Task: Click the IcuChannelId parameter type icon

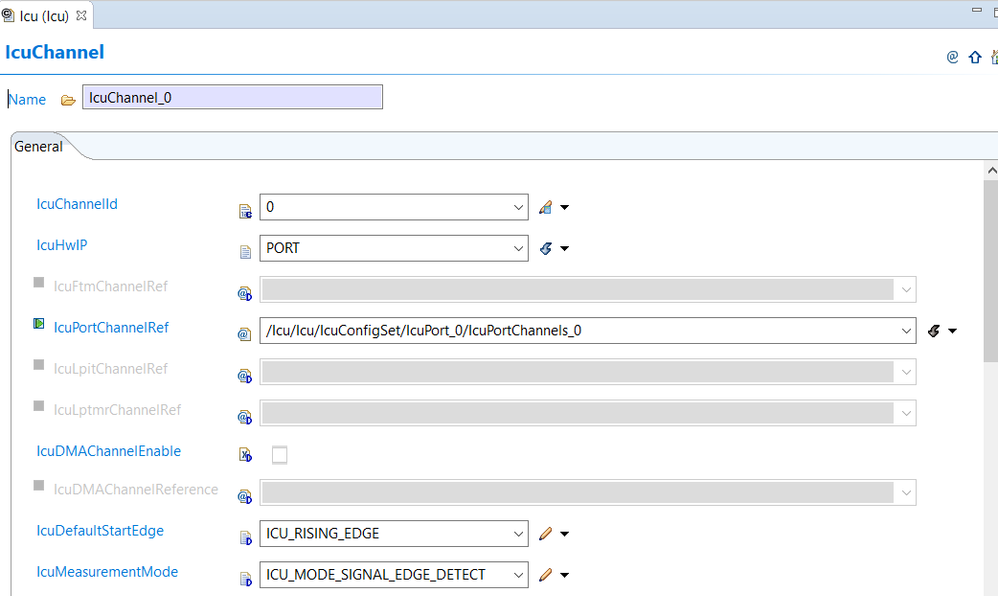Action: click(245, 211)
